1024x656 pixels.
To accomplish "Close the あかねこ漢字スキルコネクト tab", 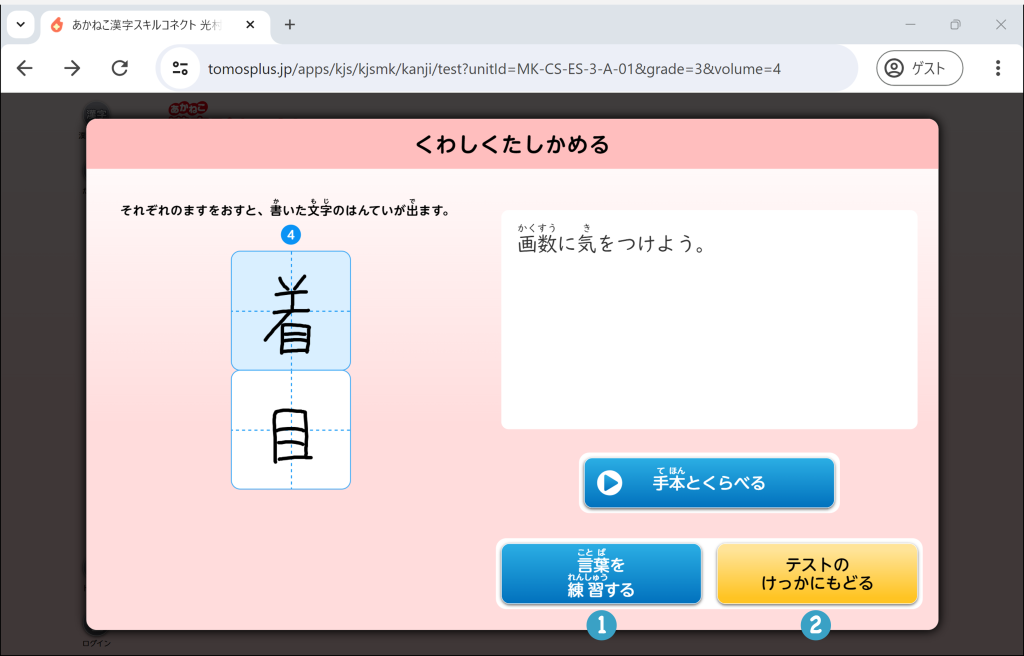I will click(250, 25).
